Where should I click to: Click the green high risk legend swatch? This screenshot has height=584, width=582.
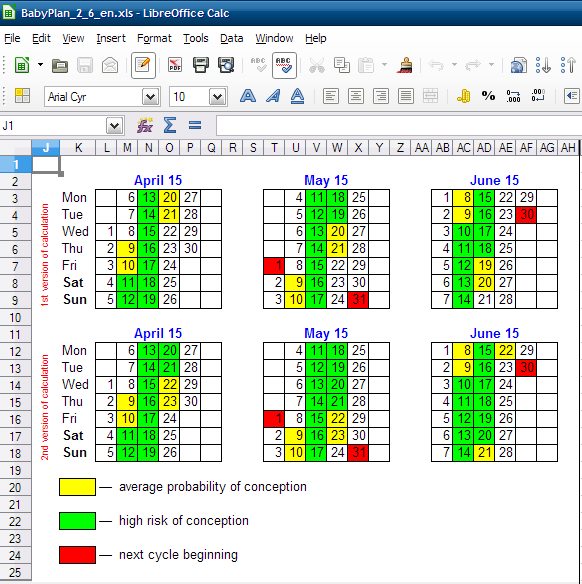pos(77,521)
